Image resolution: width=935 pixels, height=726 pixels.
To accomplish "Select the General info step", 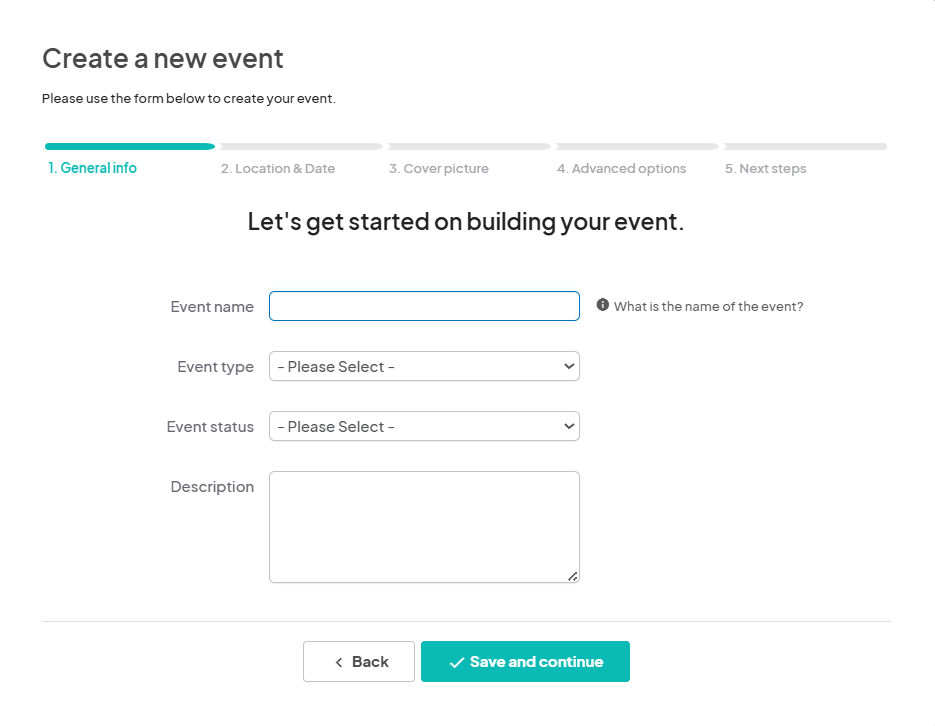I will 93,168.
